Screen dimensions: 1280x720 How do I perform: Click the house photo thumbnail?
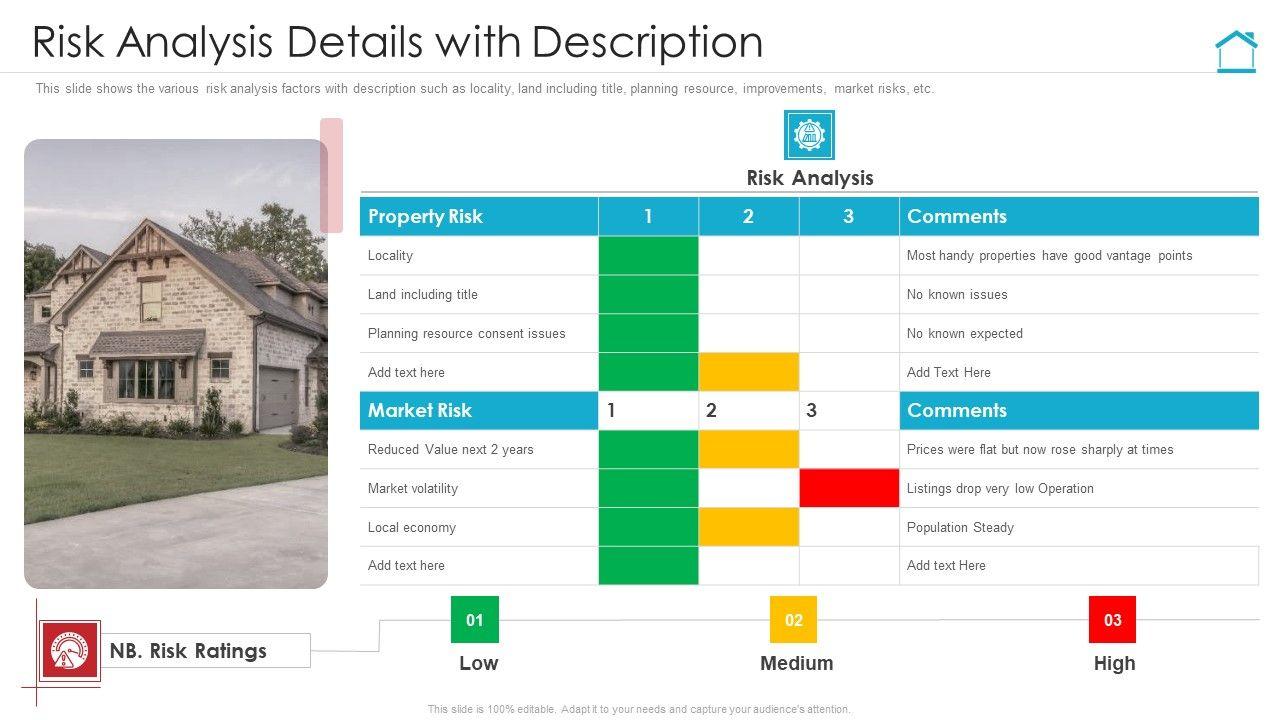175,363
